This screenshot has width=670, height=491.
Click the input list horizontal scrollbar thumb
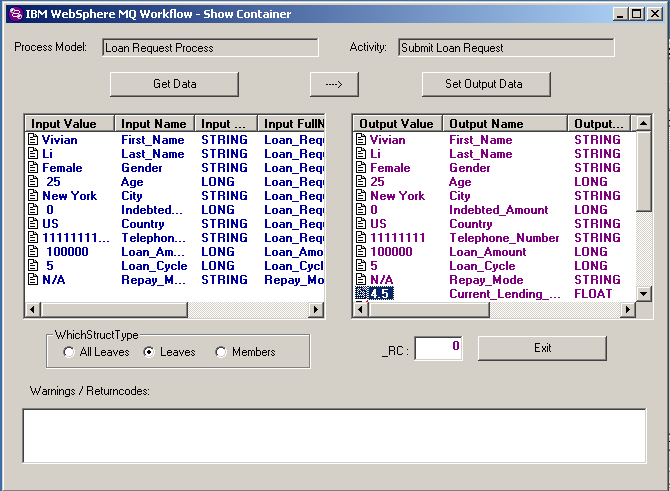pos(115,309)
